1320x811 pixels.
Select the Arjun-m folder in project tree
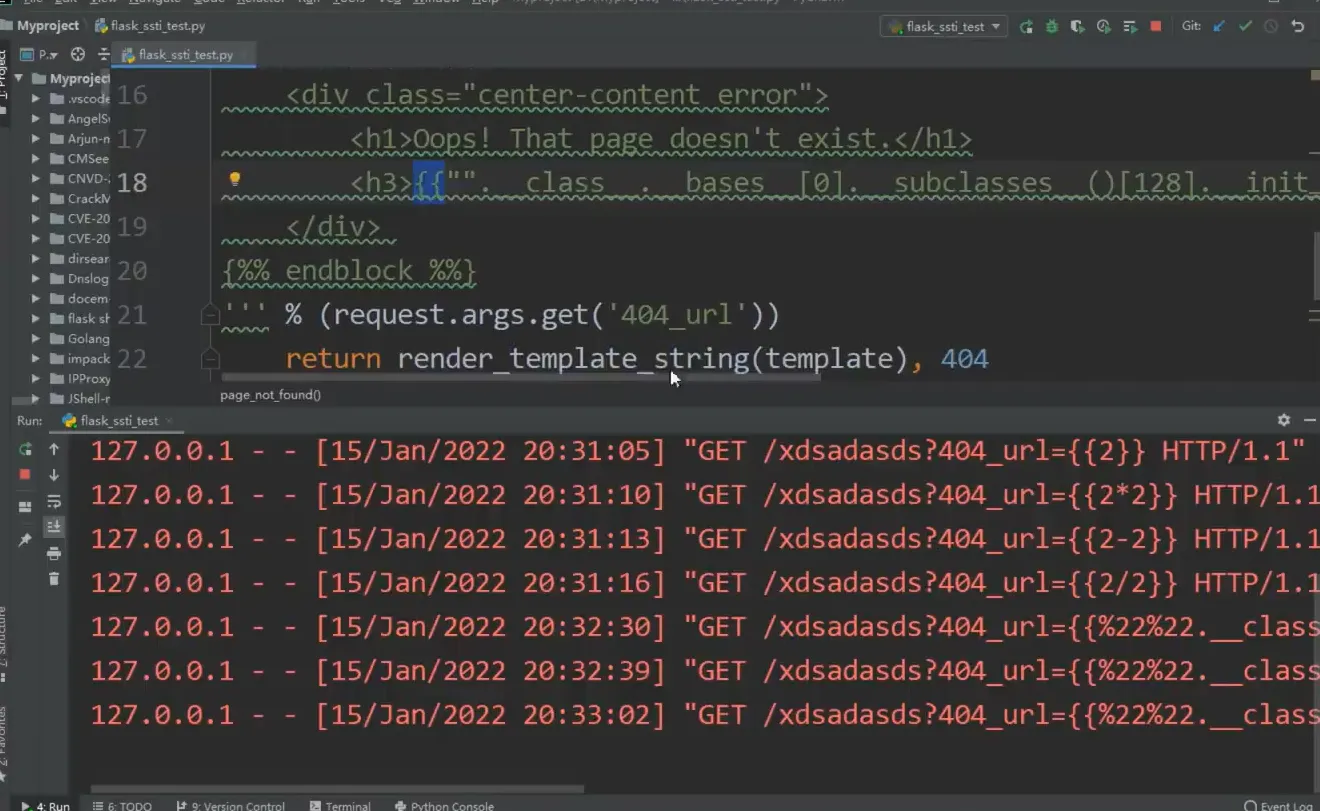[79, 139]
